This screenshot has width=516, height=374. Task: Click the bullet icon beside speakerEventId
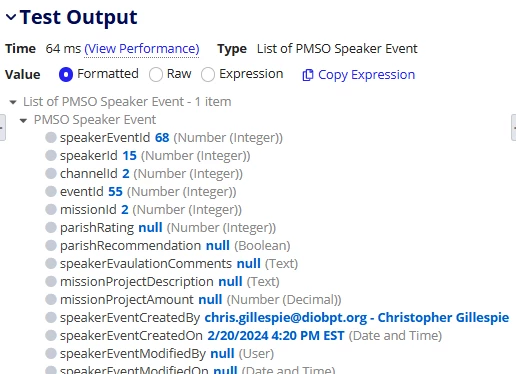point(51,137)
